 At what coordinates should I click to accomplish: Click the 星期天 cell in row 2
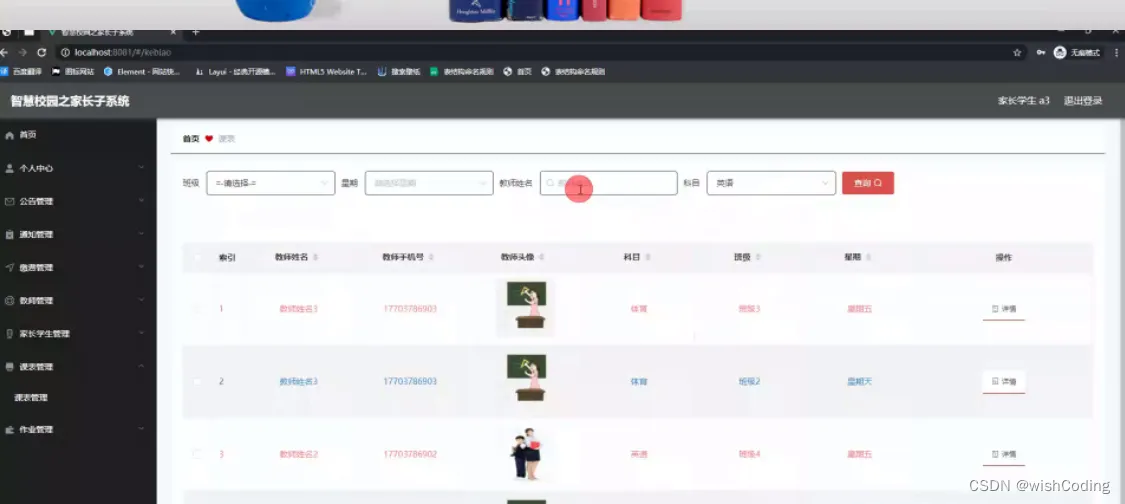859,381
